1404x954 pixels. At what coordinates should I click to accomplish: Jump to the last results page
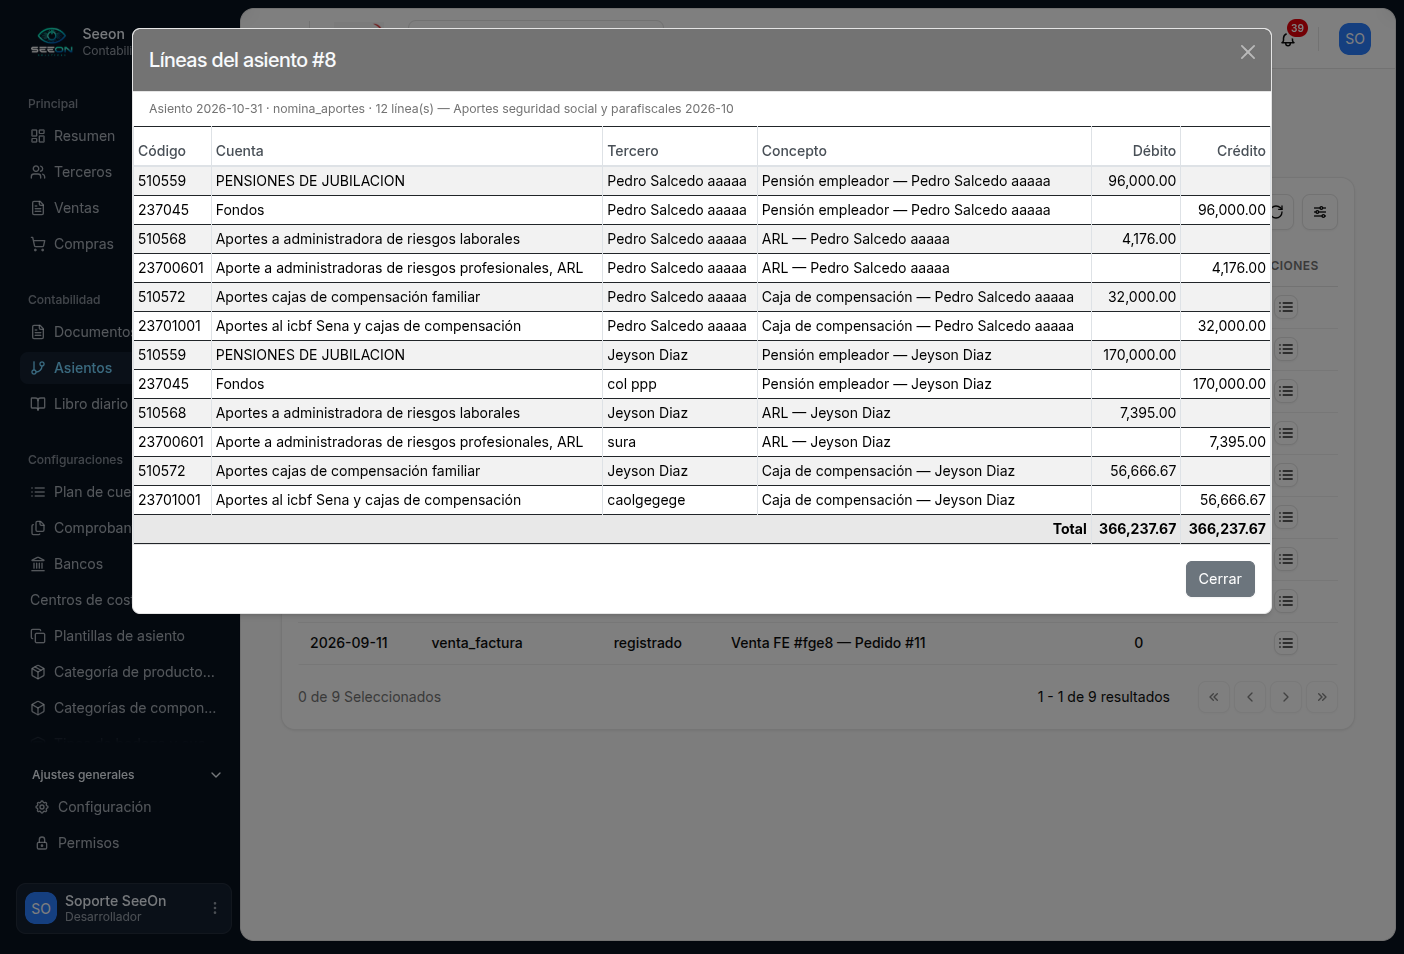pyautogui.click(x=1322, y=697)
